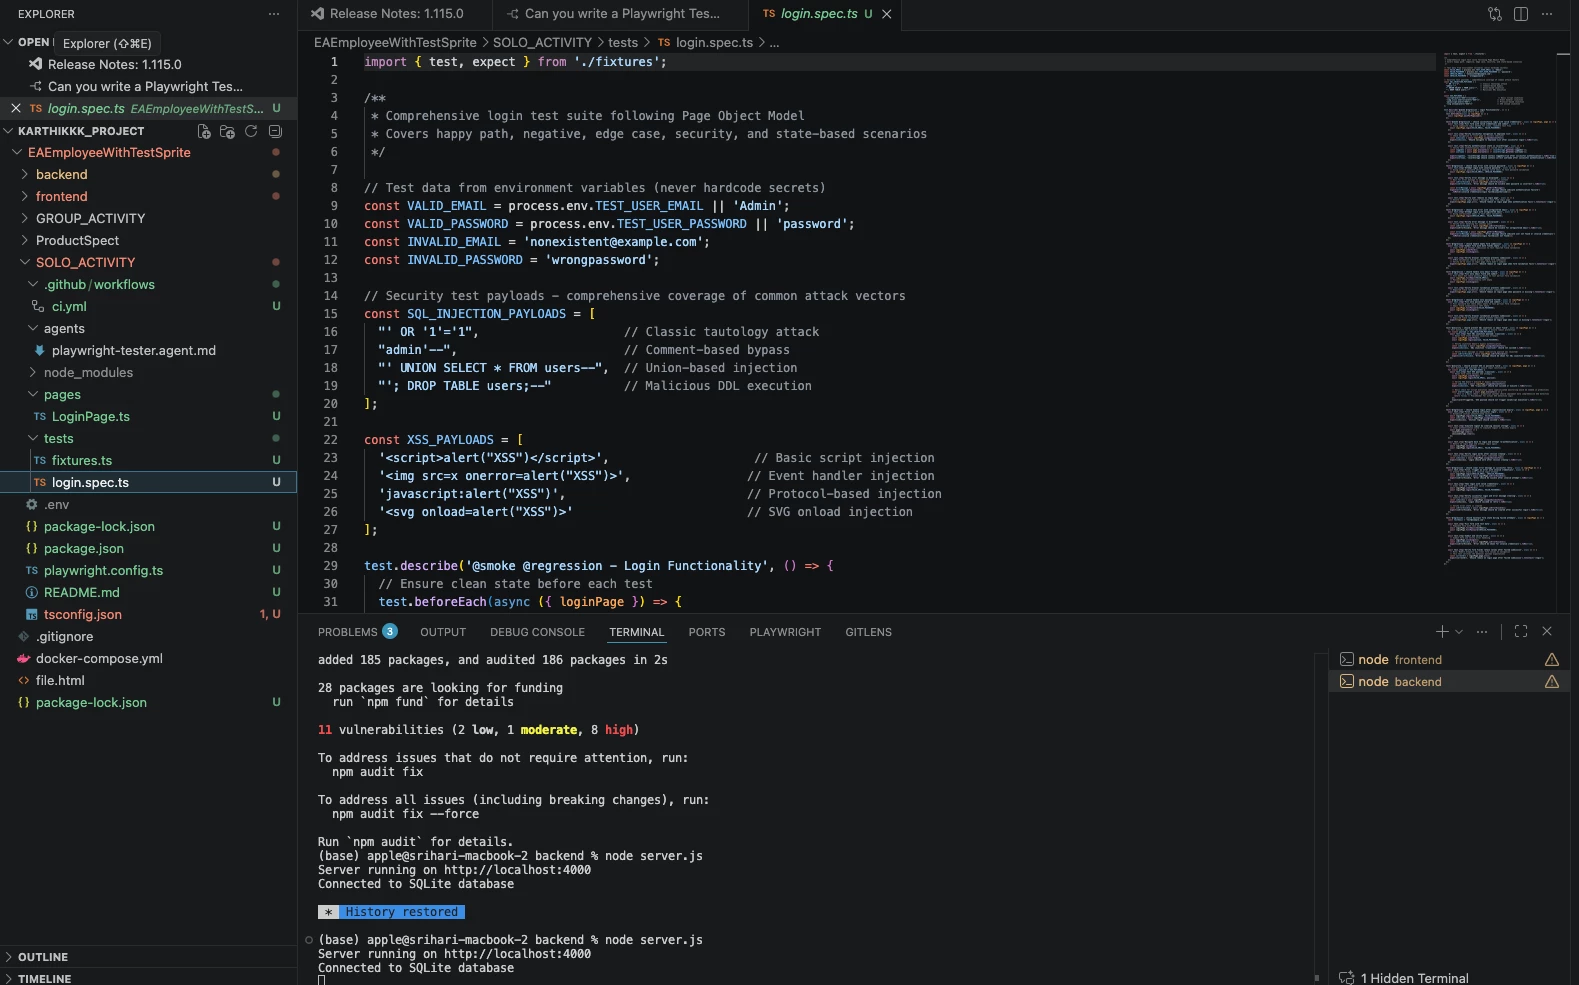Open the .env file
The image size is (1579, 985).
[x=56, y=505]
